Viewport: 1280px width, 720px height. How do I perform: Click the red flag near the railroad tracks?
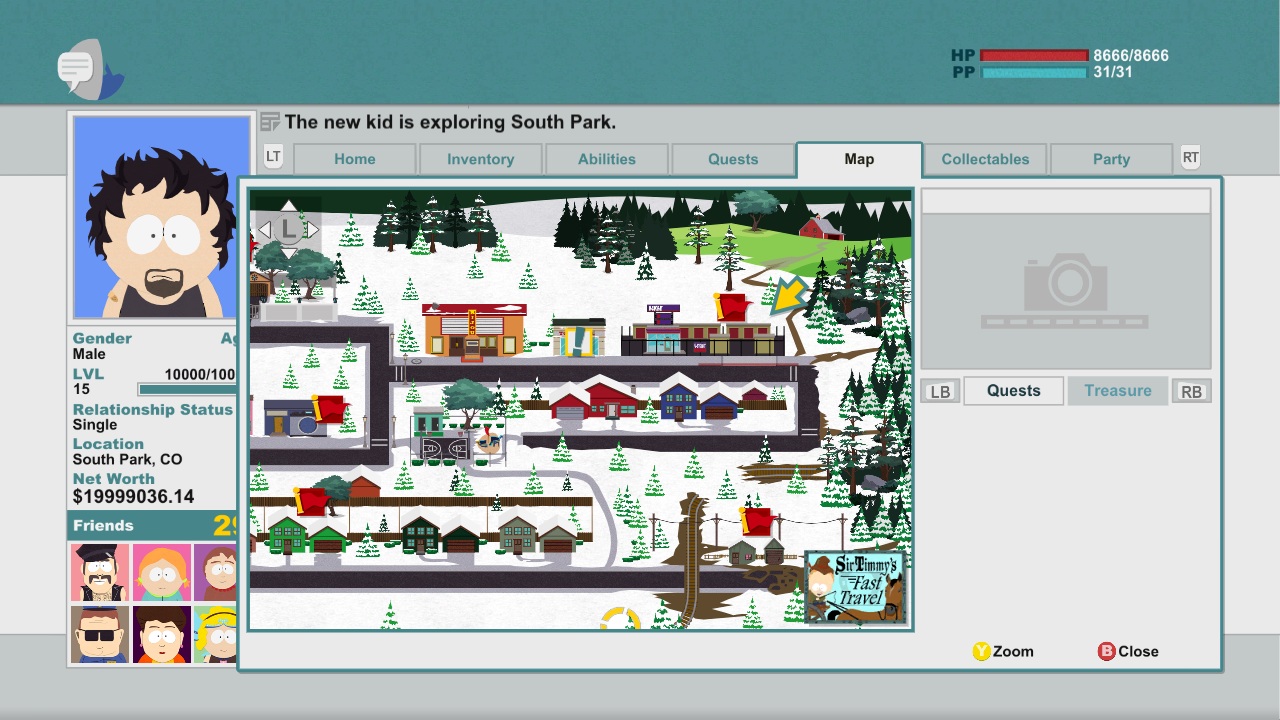pyautogui.click(x=756, y=521)
